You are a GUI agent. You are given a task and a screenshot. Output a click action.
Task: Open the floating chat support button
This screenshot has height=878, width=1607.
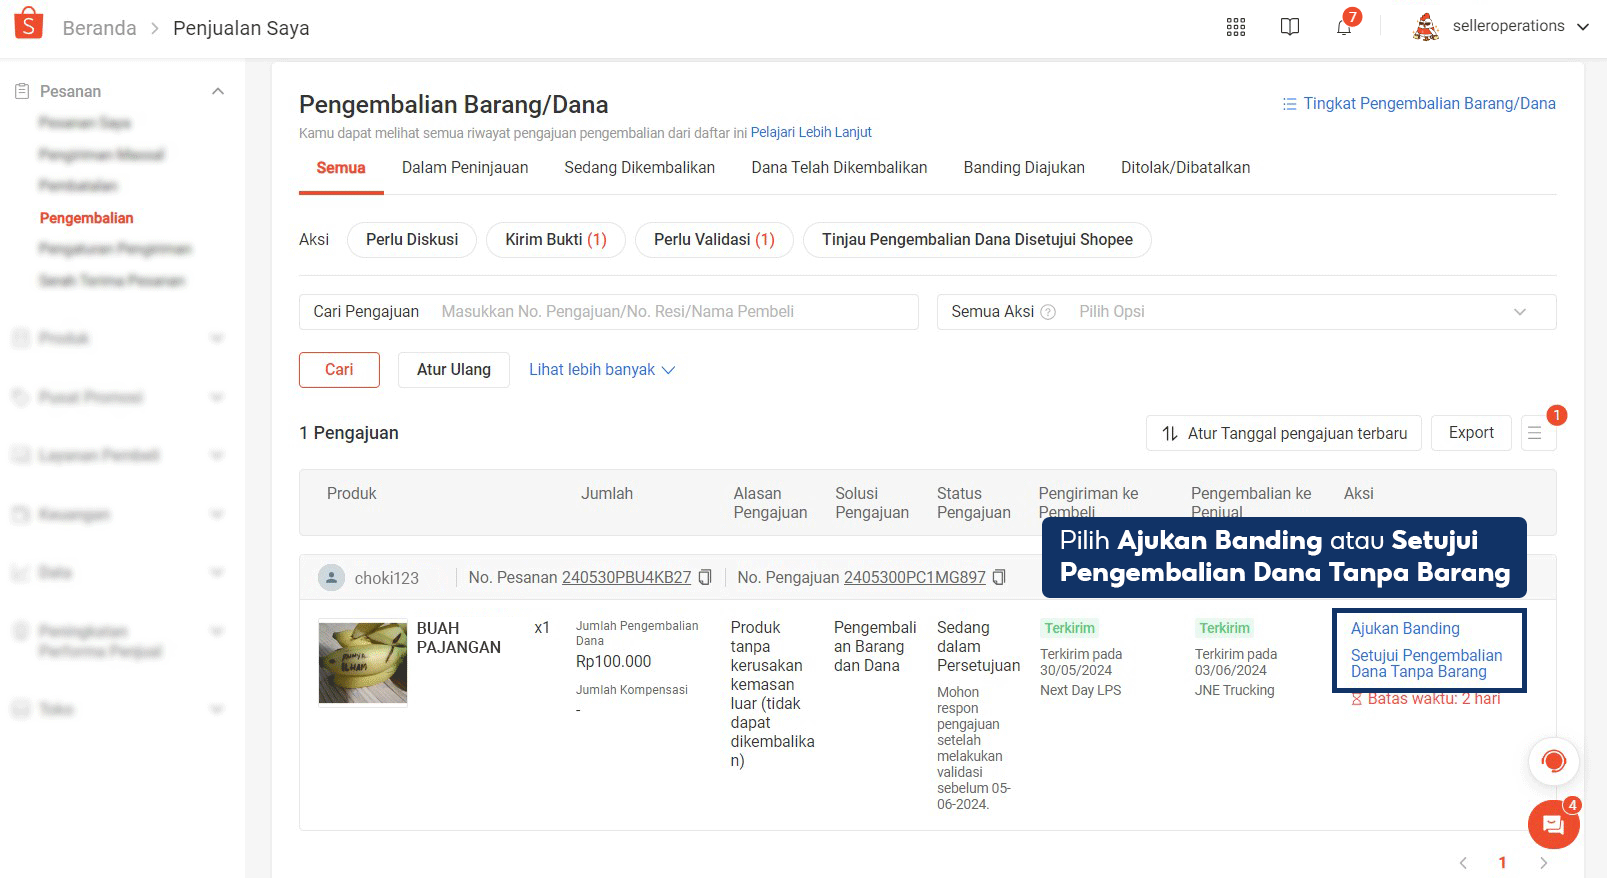pos(1553,824)
